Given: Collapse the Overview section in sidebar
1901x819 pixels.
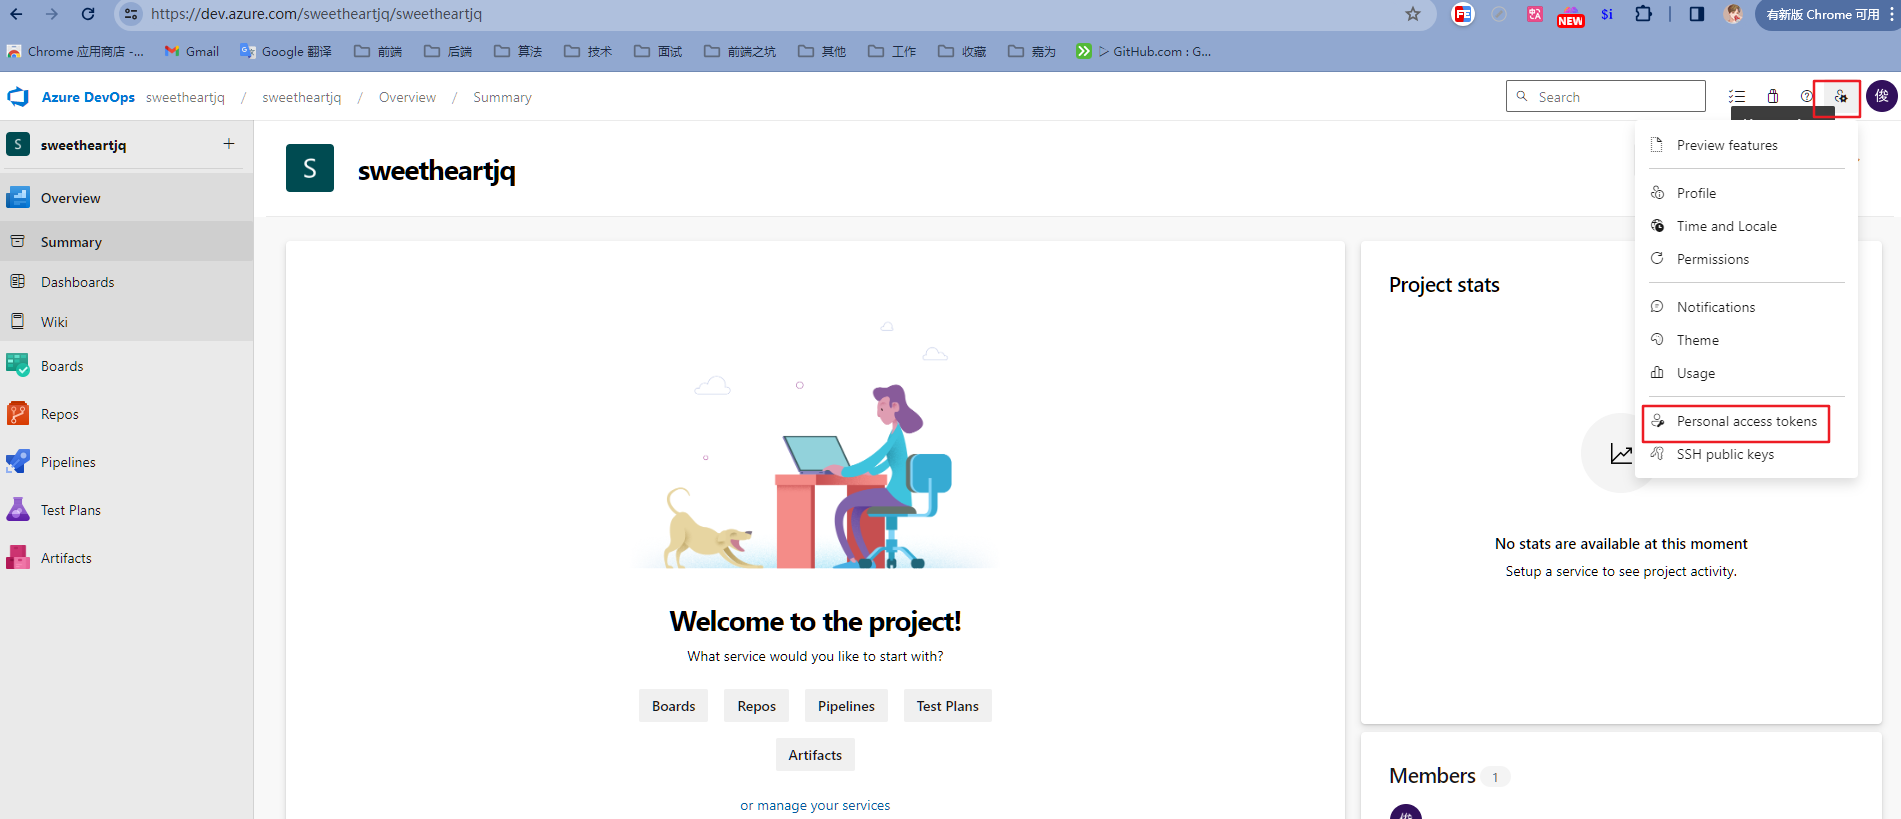Looking at the screenshot, I should 70,198.
